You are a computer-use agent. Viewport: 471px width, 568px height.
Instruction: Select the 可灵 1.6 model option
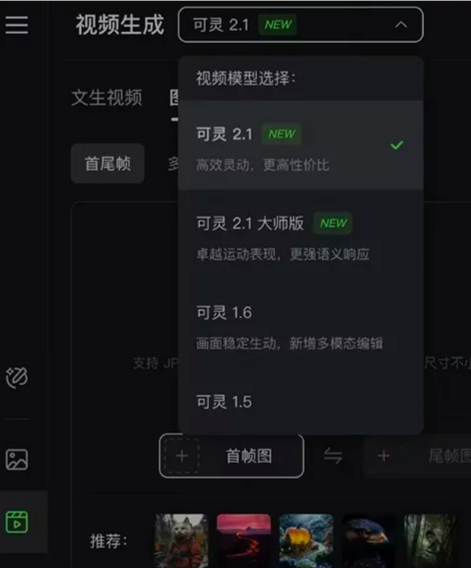301,323
